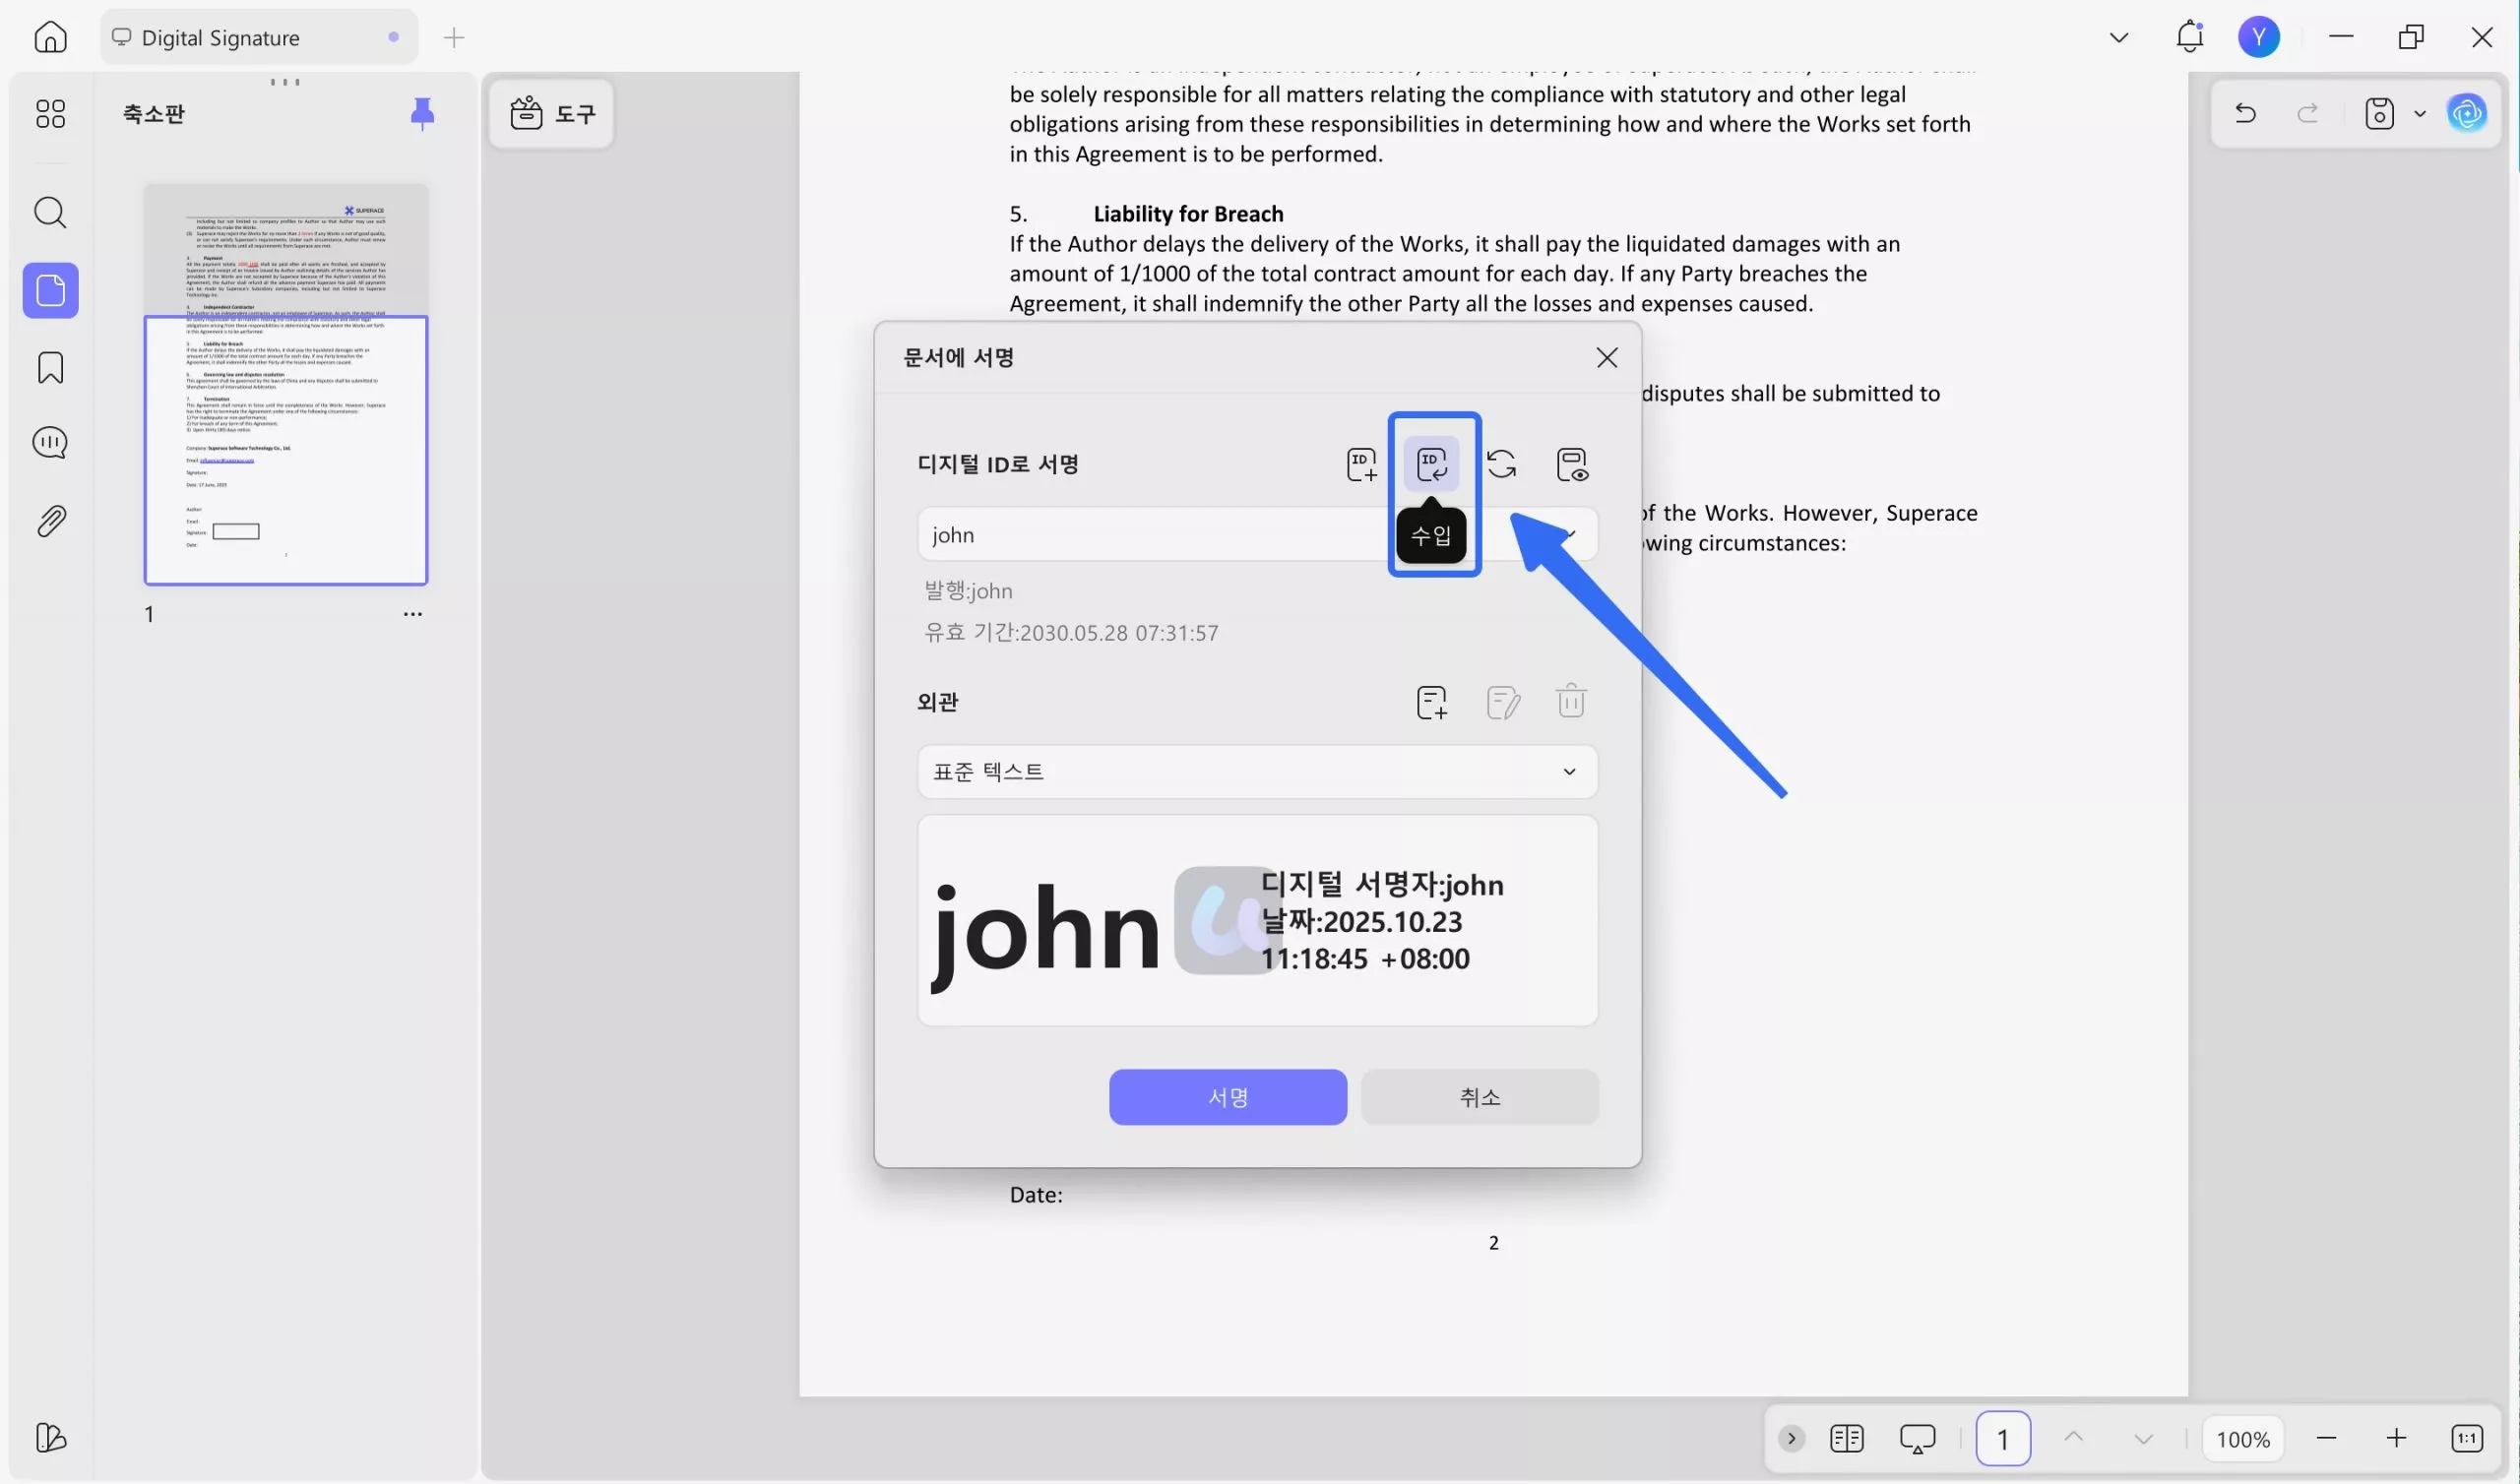Open the bookmarks panel in sidebar

click(x=50, y=367)
